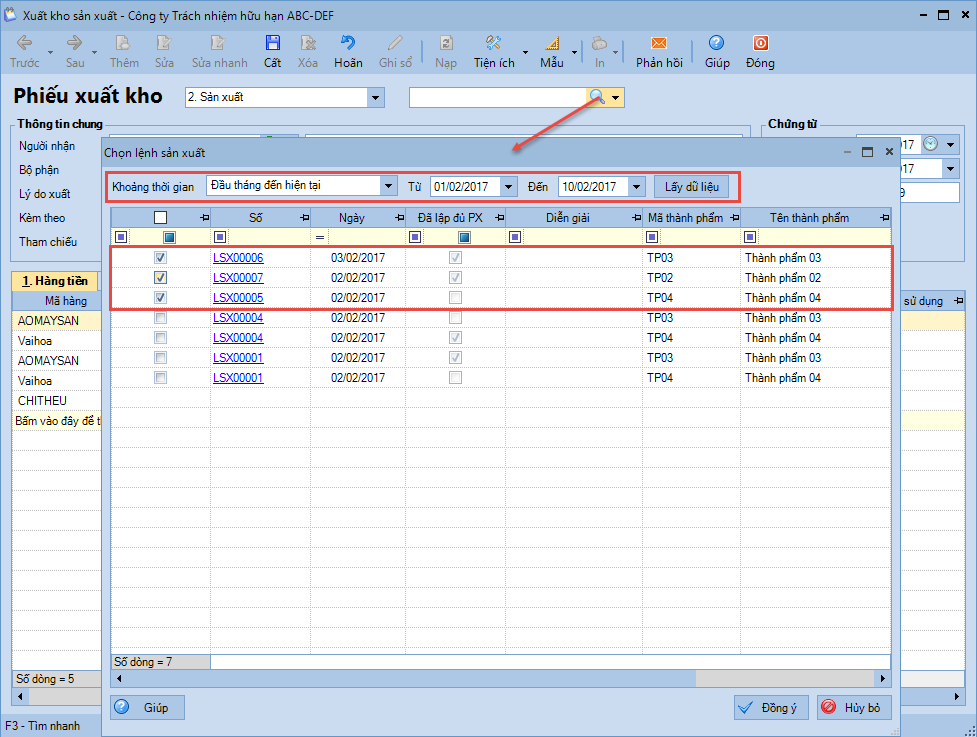
Task: Expand the Khoảng thời gian dropdown
Action: pos(388,186)
